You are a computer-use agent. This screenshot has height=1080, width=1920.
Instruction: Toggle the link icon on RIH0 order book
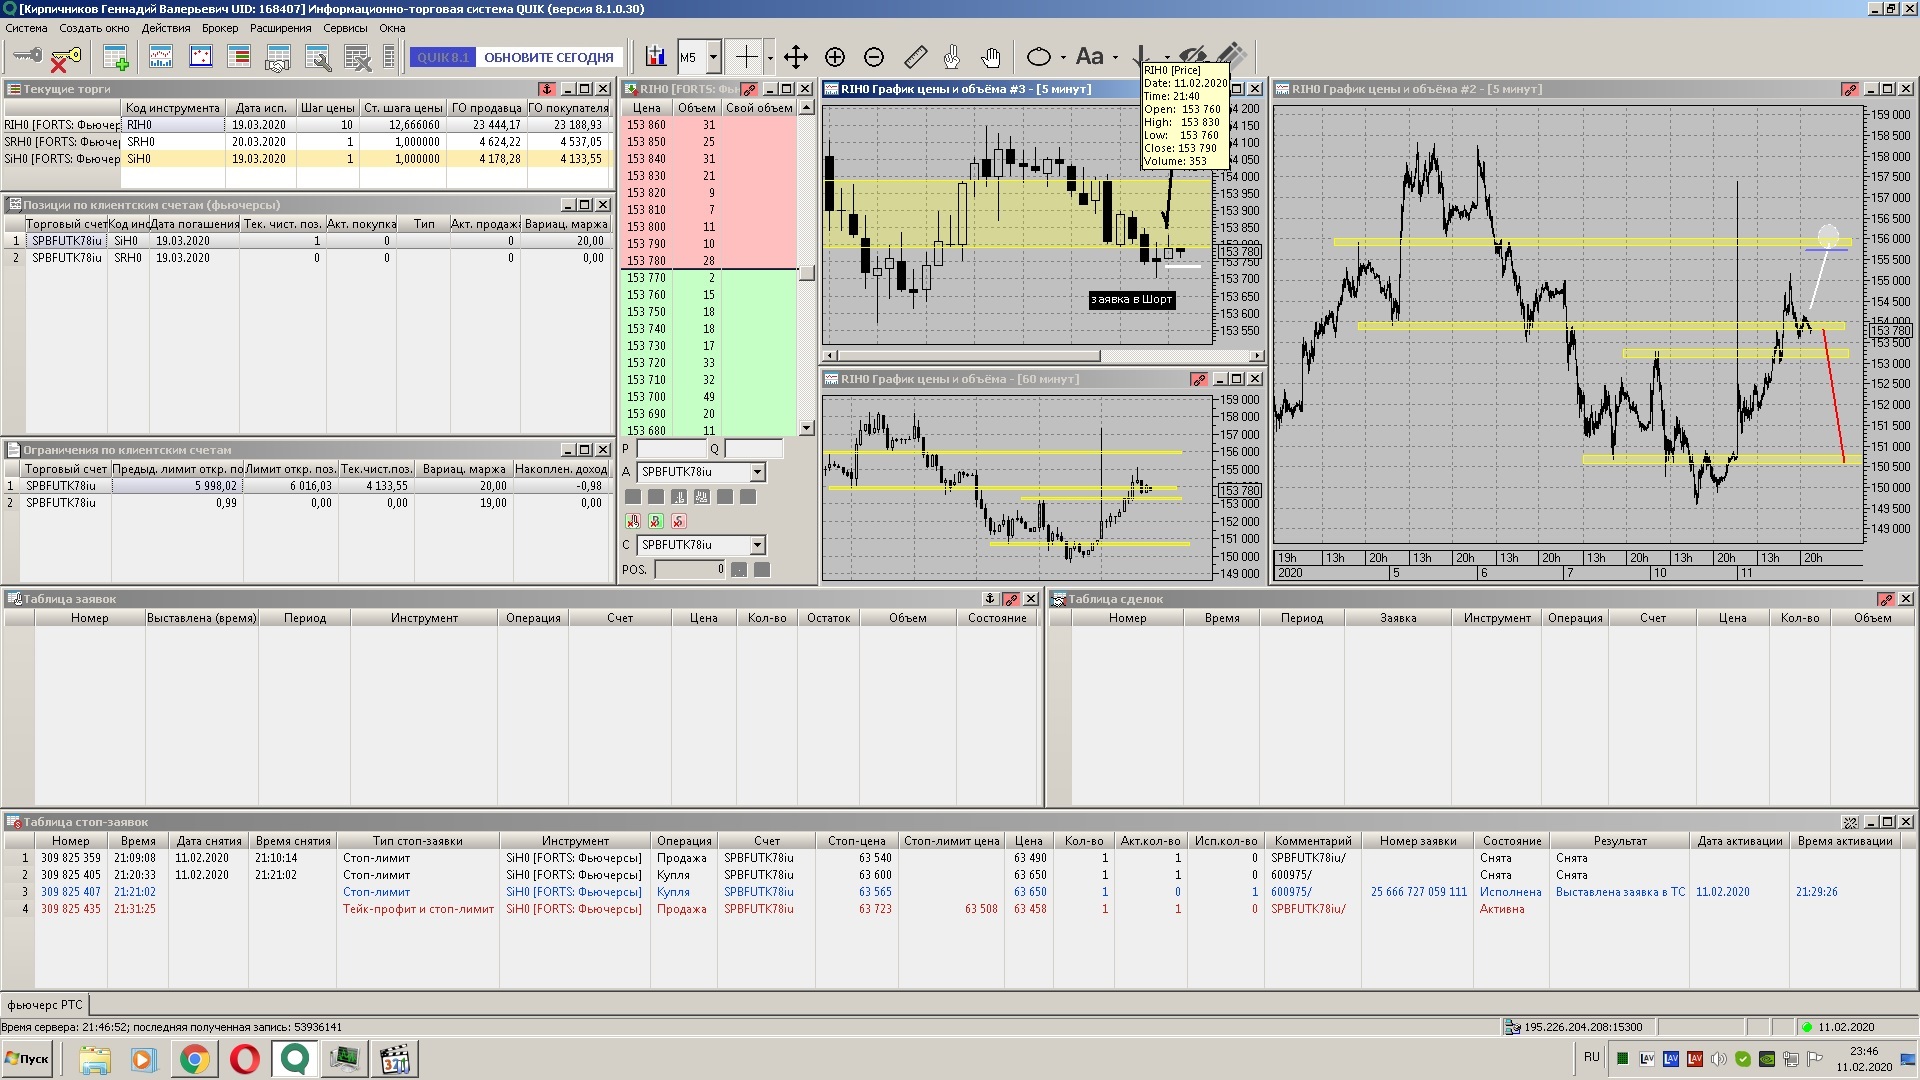(748, 90)
